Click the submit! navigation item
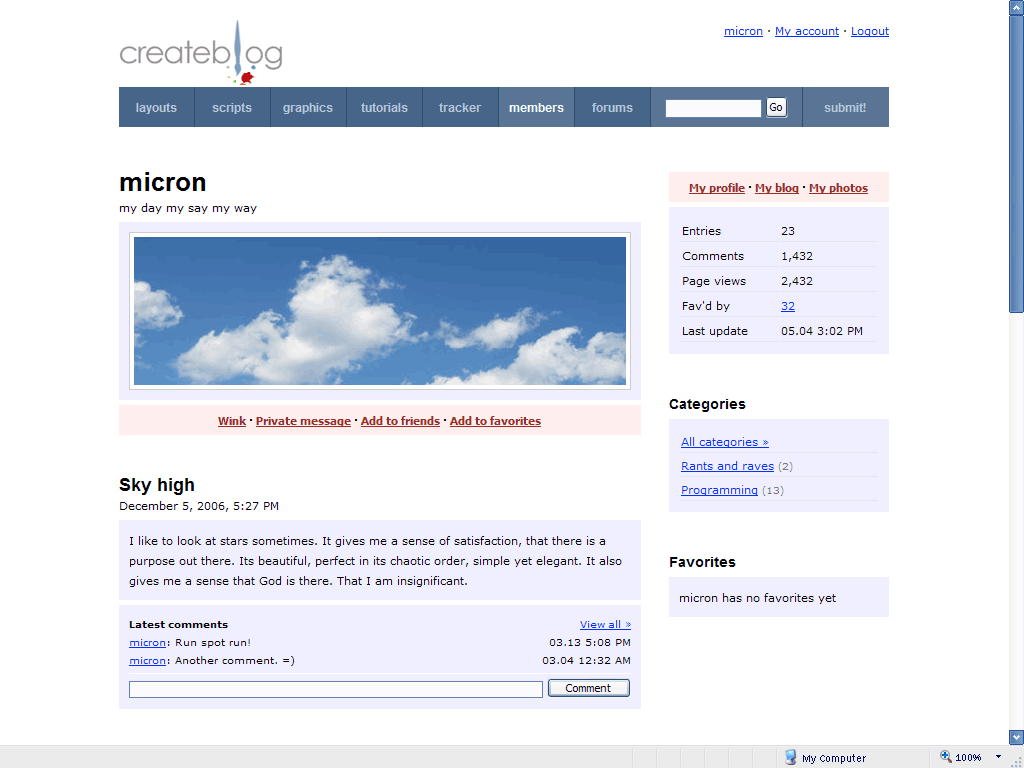 coord(845,108)
